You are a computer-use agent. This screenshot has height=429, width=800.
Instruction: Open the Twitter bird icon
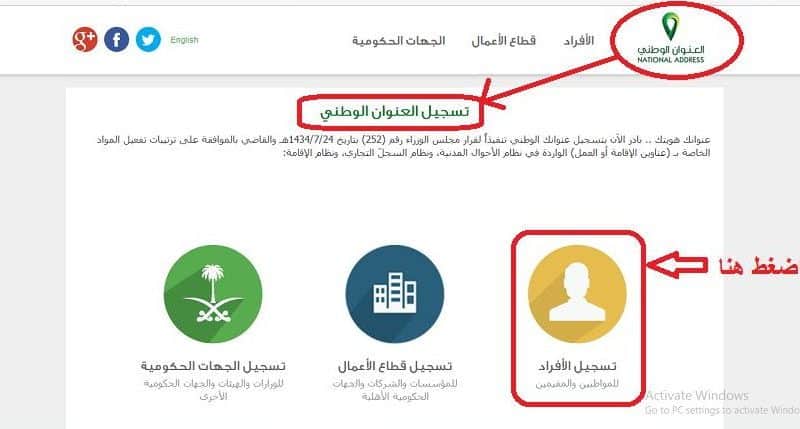pyautogui.click(x=148, y=39)
